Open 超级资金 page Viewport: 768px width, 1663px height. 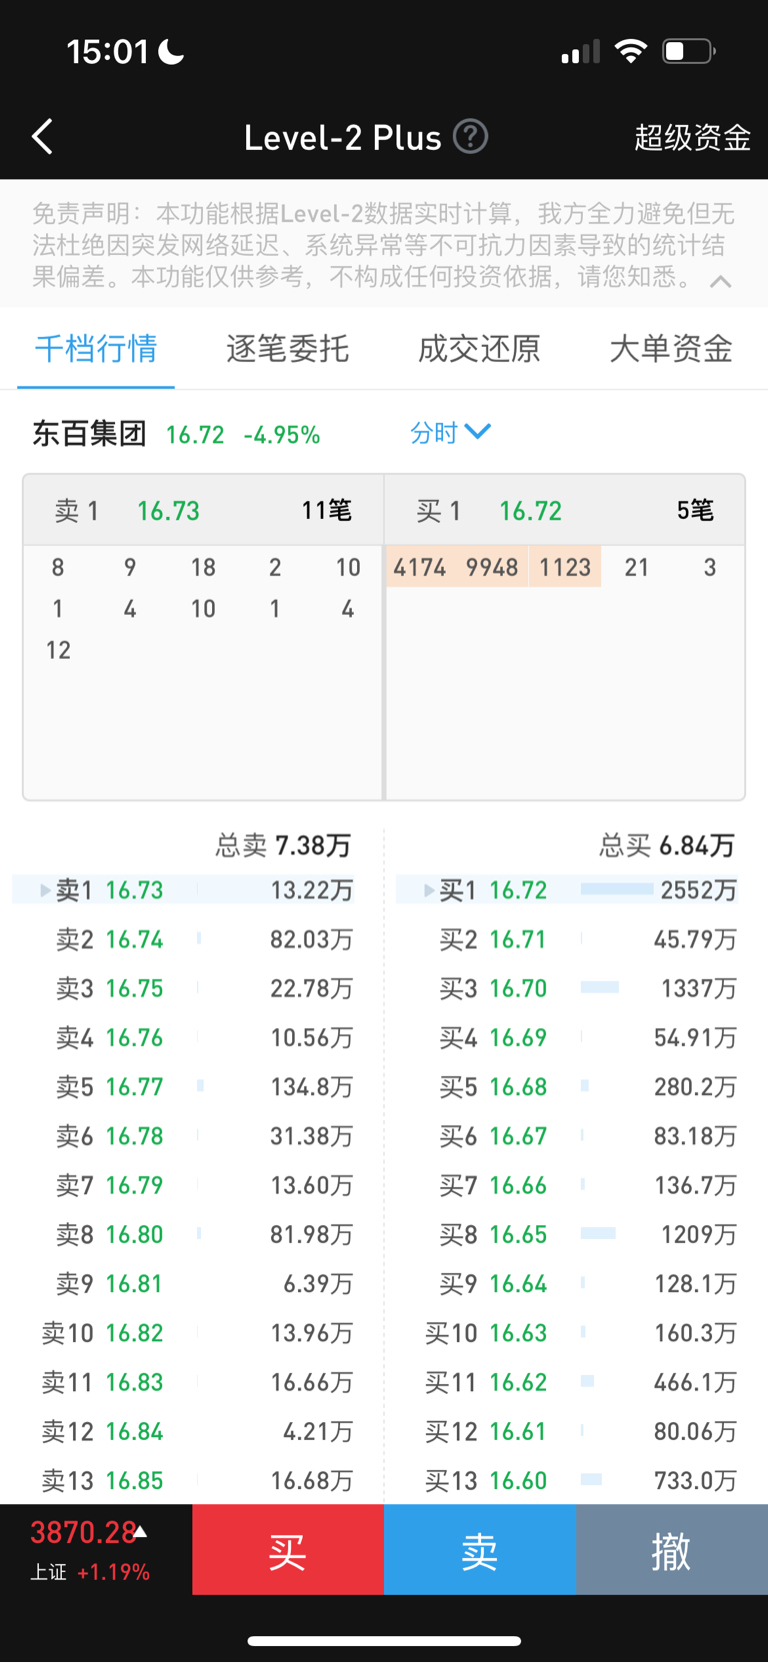click(x=692, y=137)
